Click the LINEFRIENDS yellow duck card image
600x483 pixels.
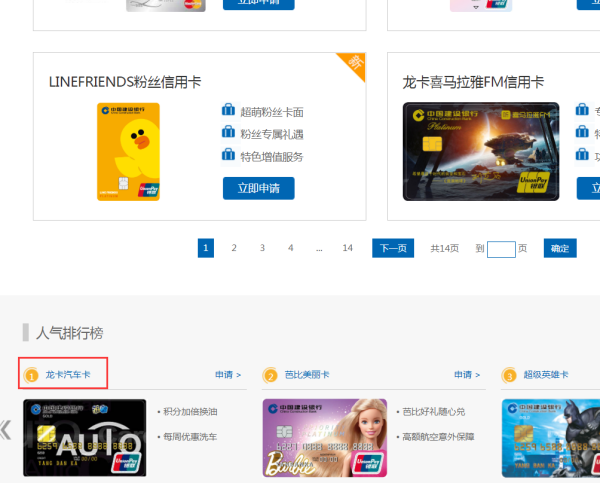point(128,152)
